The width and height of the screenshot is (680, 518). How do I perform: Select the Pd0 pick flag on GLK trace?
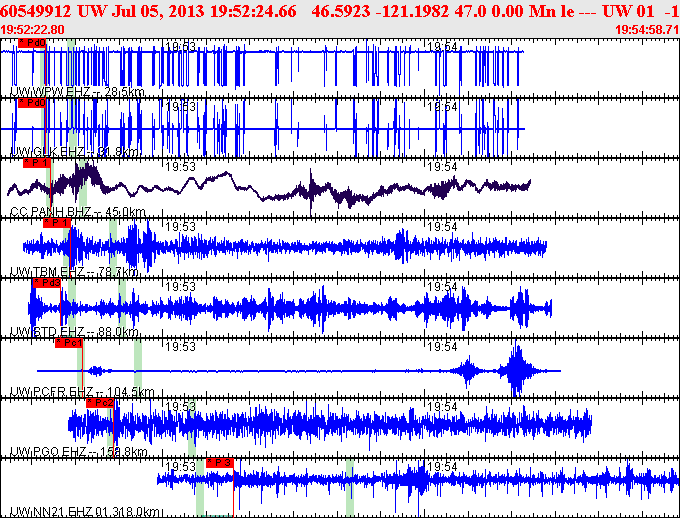(32, 103)
